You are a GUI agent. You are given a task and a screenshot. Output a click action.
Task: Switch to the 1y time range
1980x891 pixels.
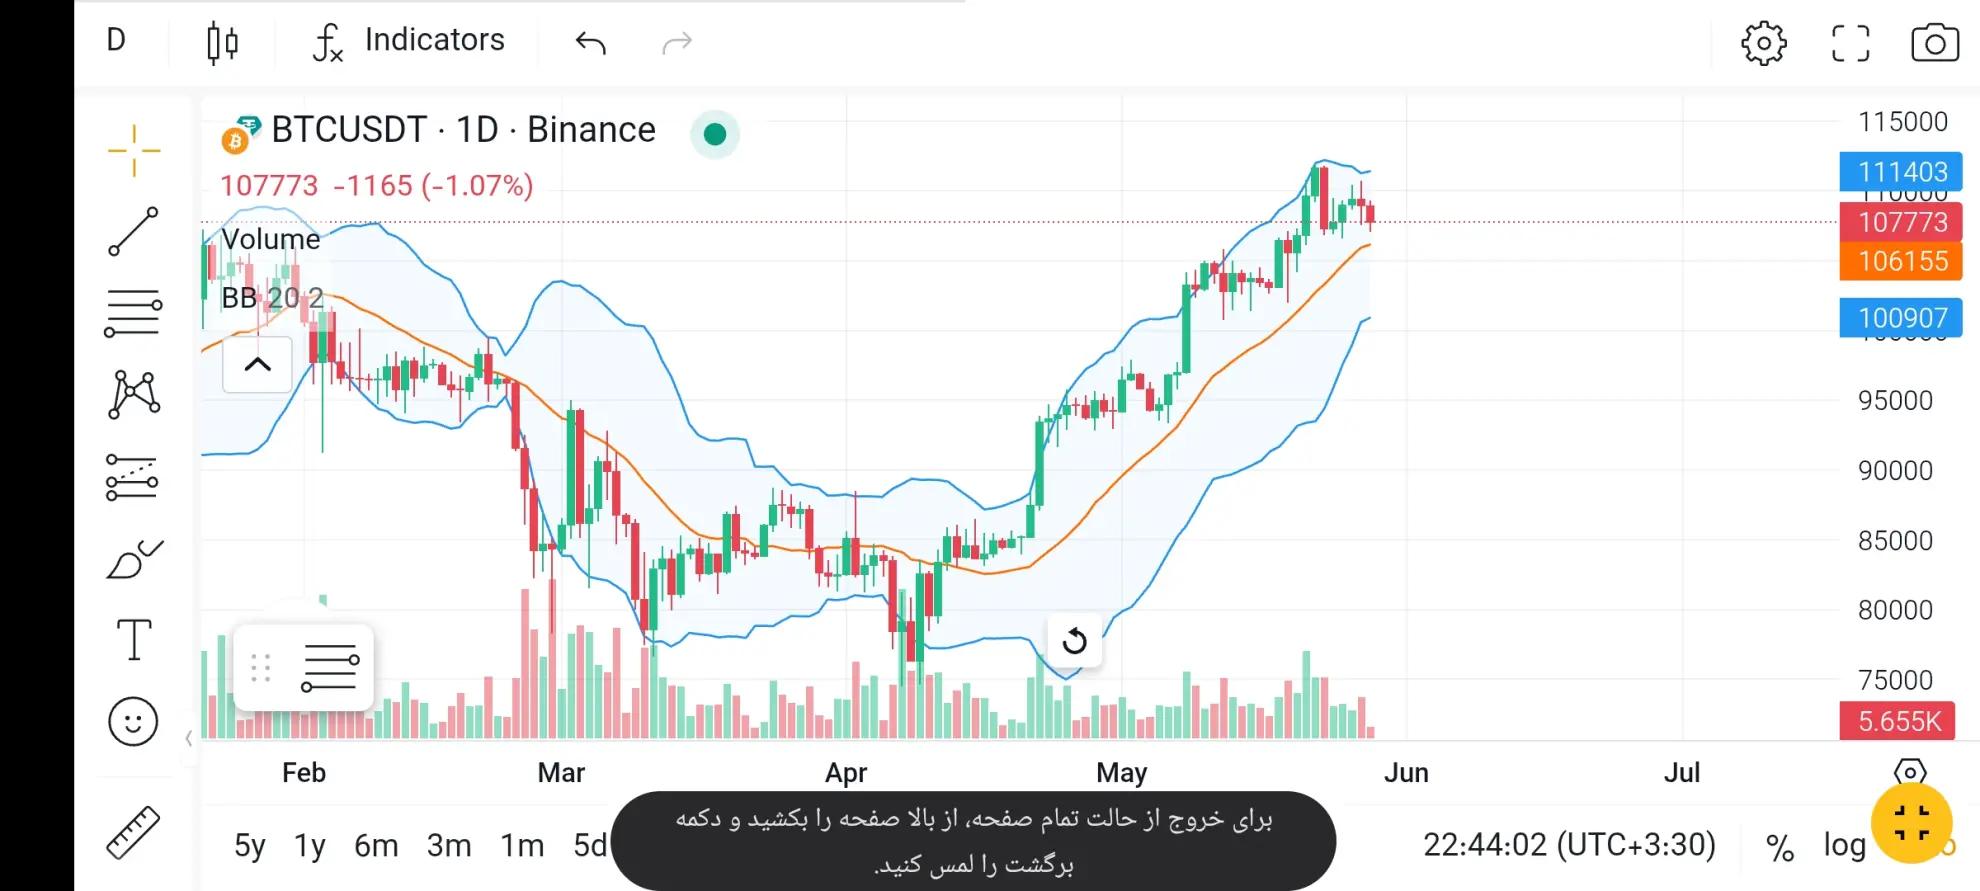[310, 846]
